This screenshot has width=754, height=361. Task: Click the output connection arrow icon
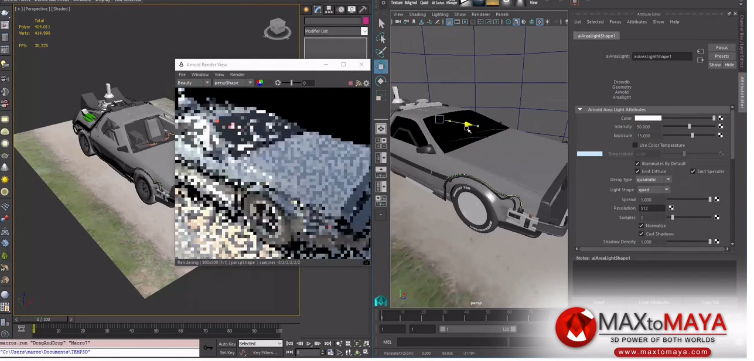(x=700, y=60)
